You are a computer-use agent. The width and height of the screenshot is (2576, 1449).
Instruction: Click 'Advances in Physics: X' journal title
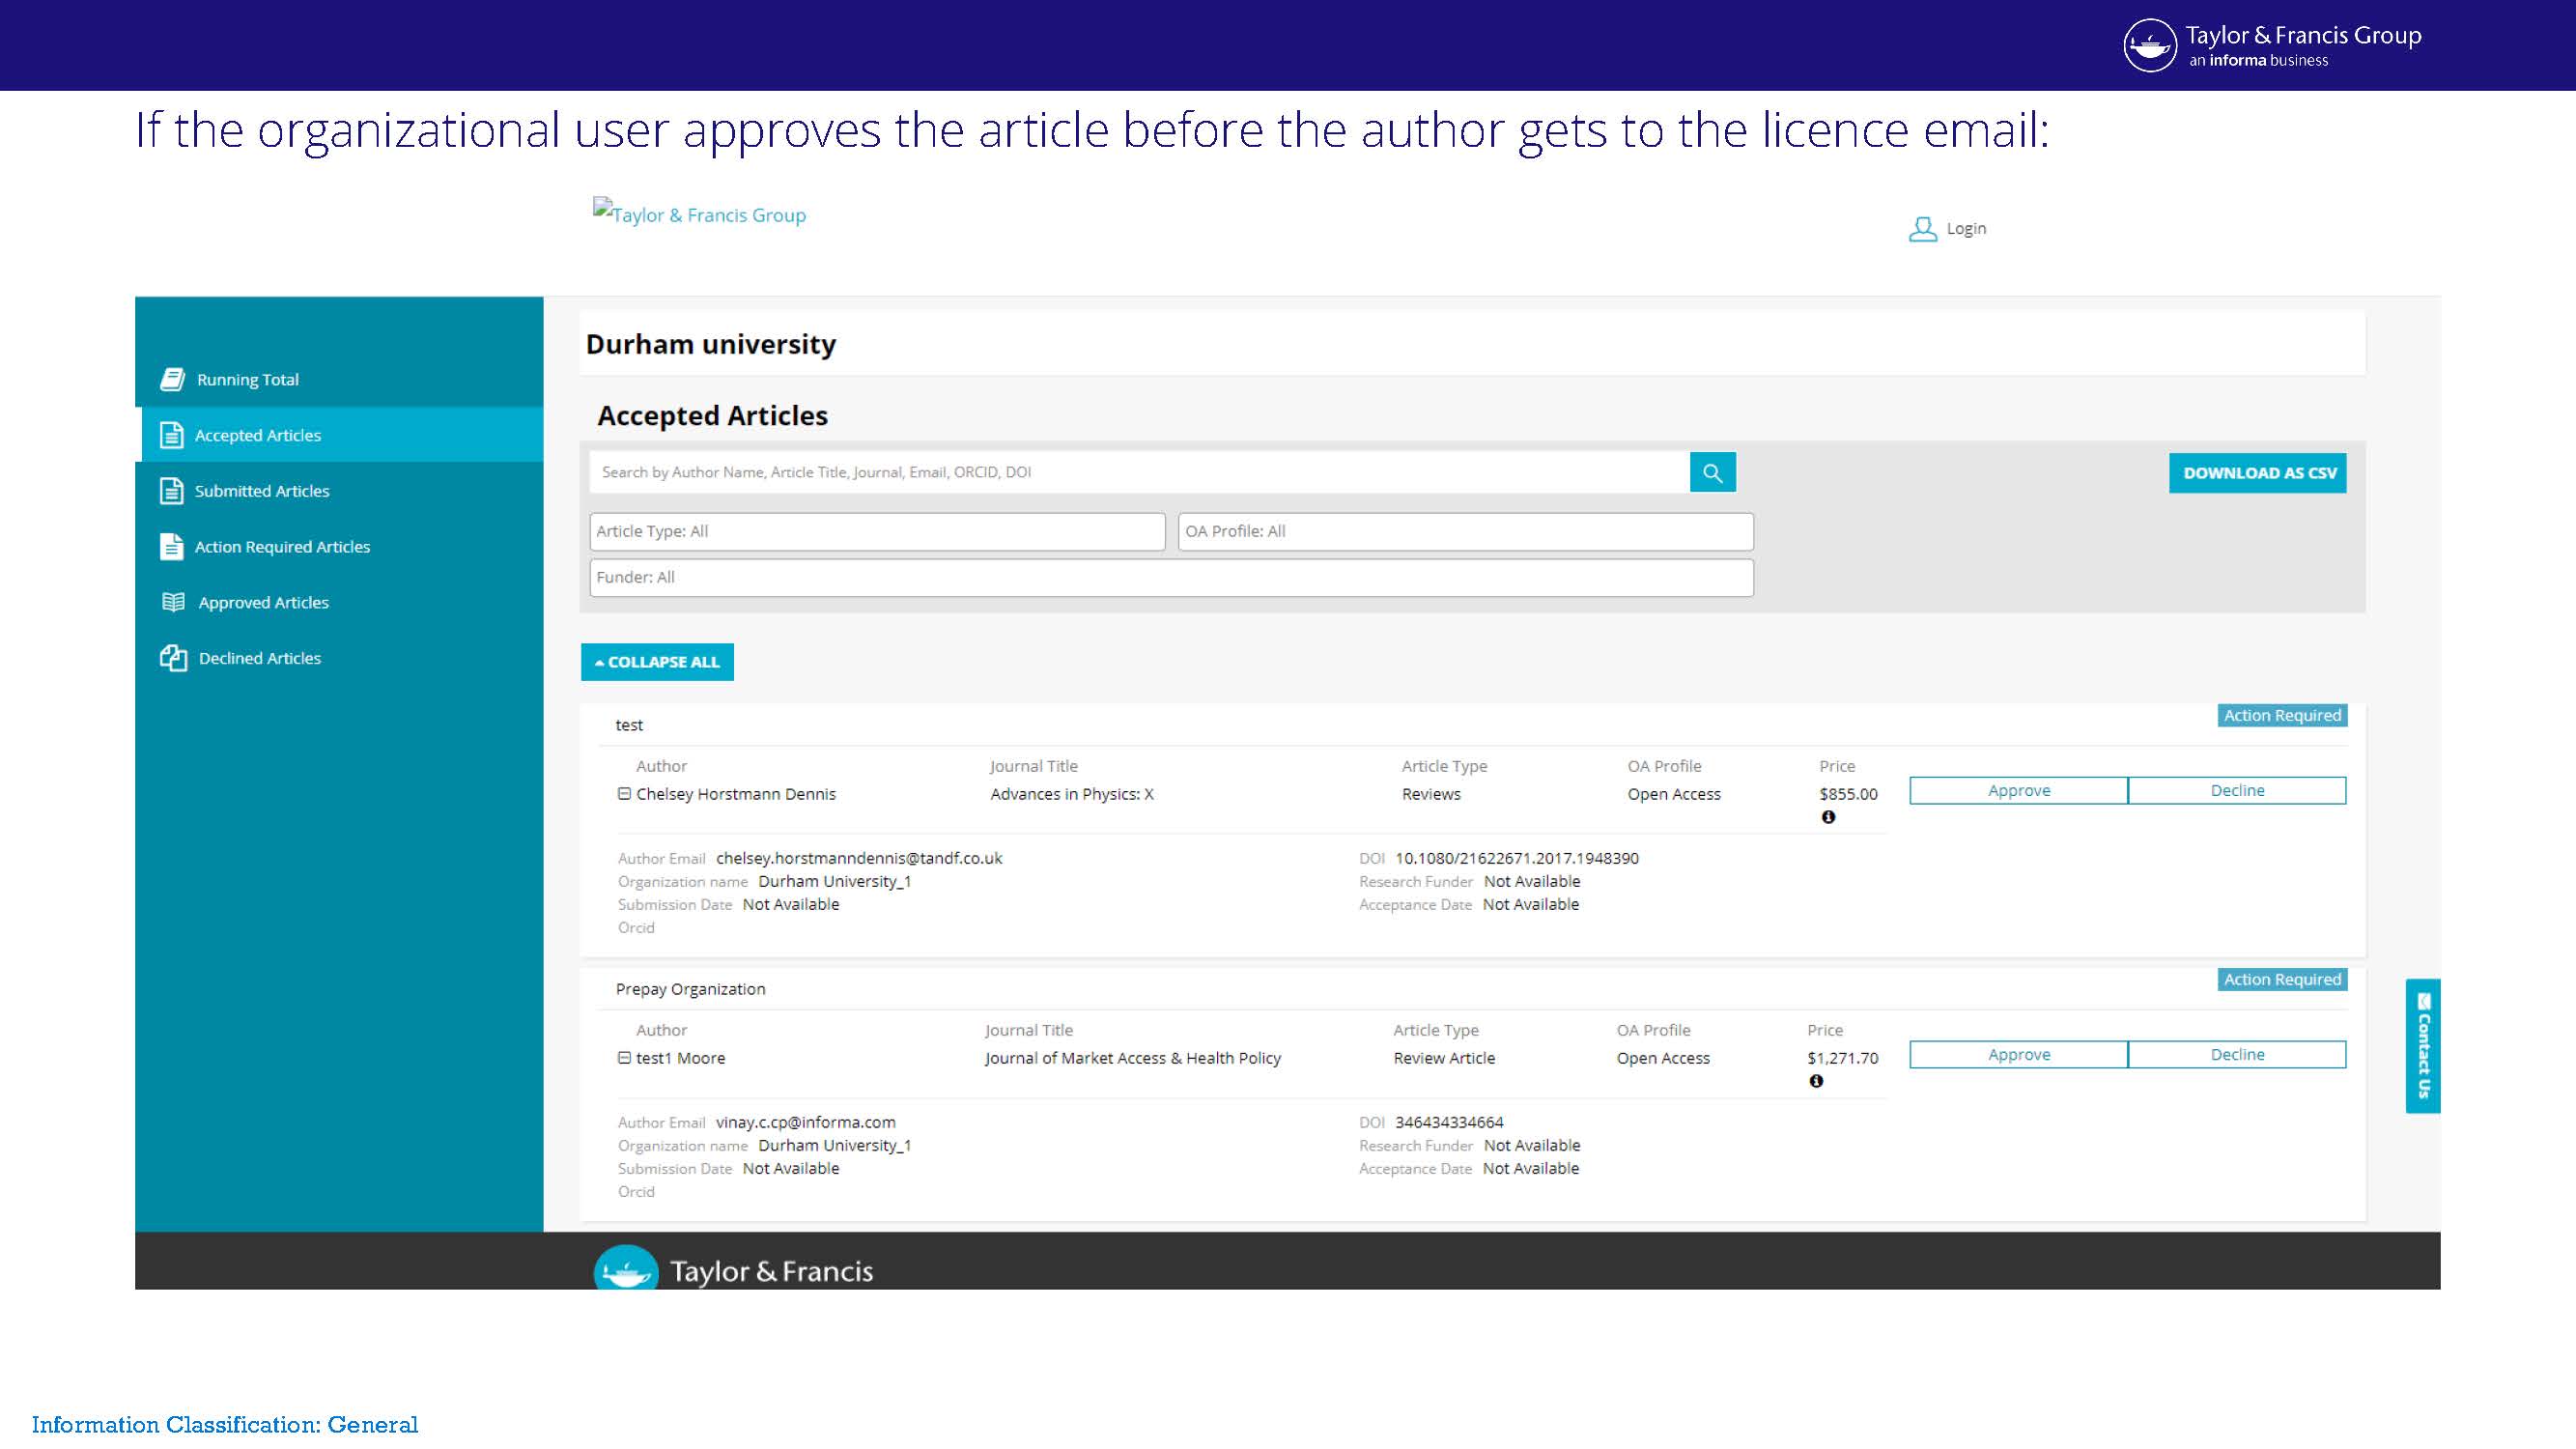[1072, 794]
